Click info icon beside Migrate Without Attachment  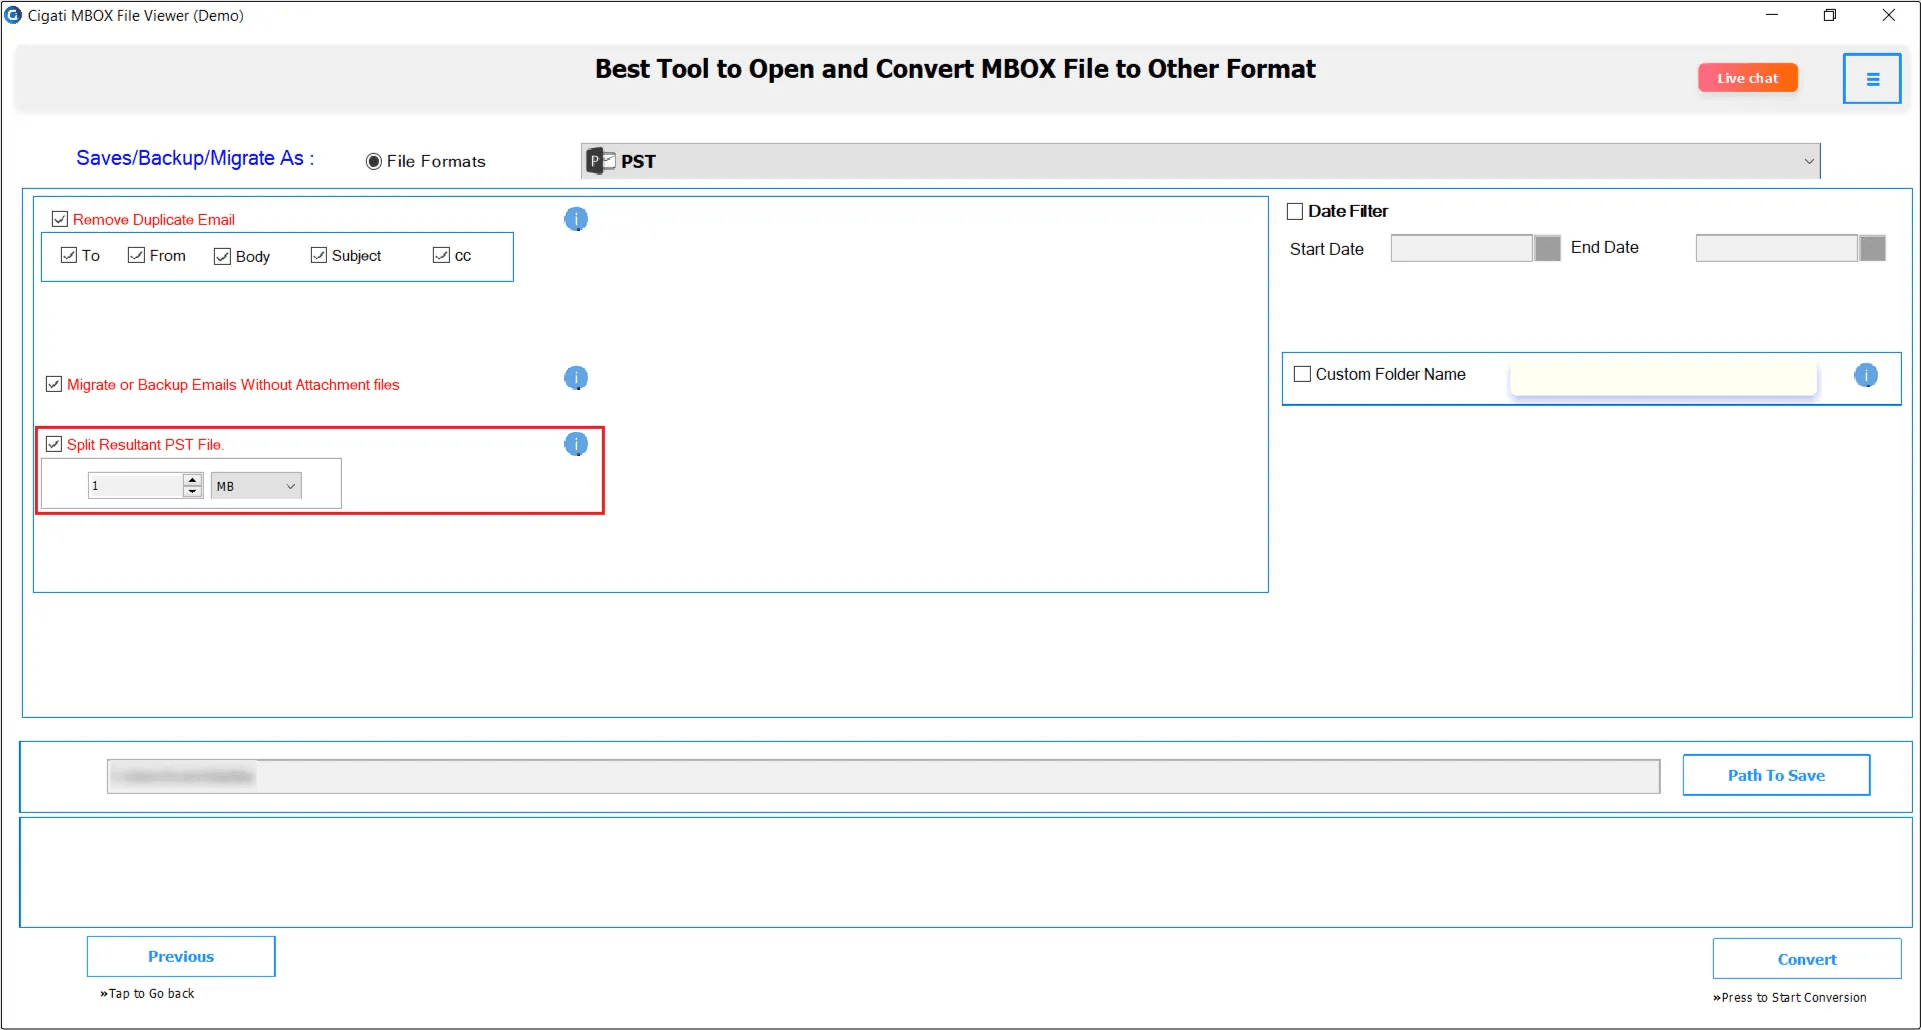click(x=576, y=378)
